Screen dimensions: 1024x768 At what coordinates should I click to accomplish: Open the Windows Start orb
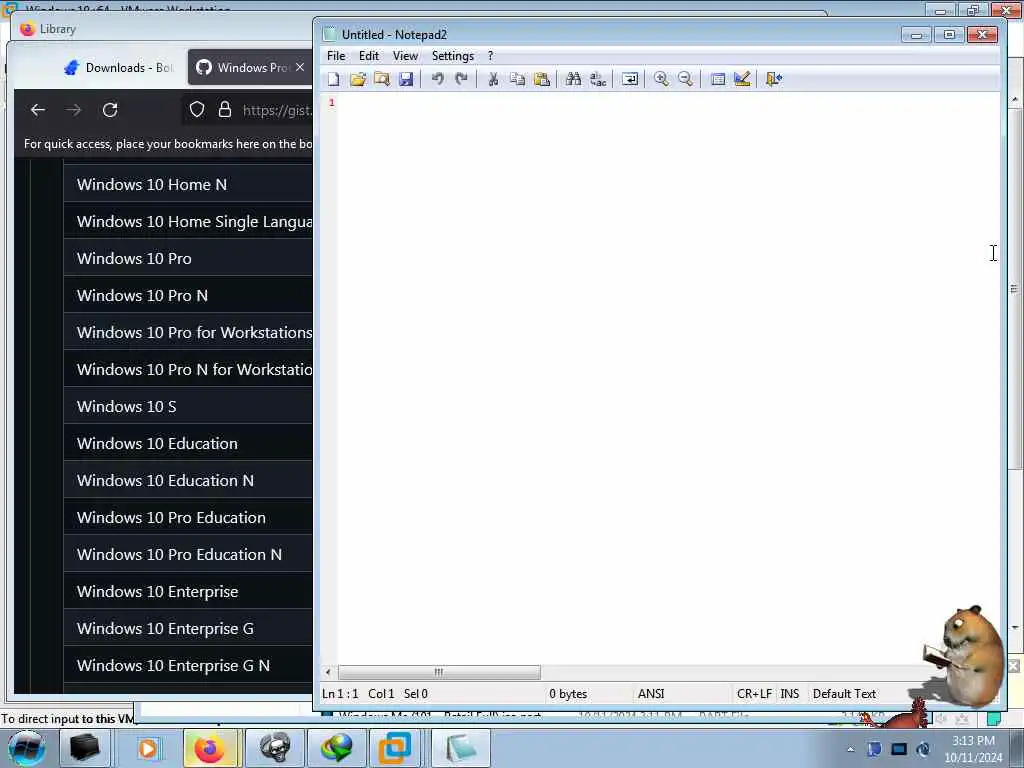(26, 748)
